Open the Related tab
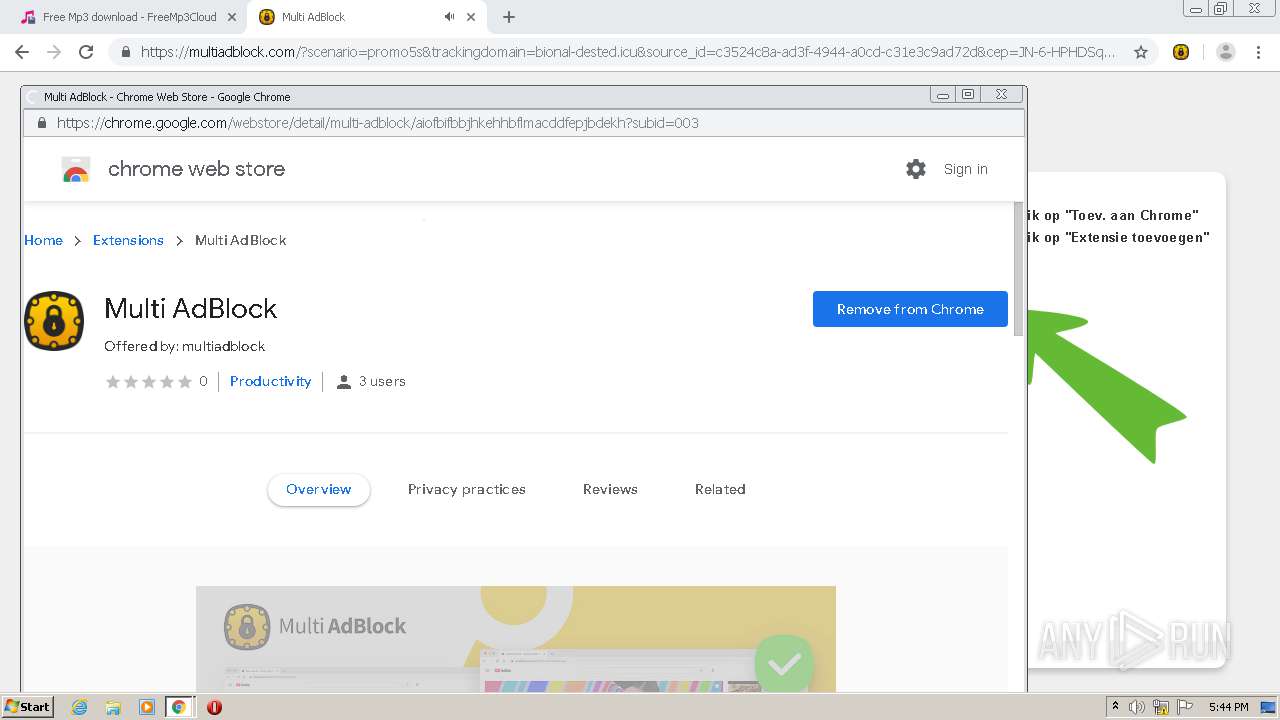 tap(720, 489)
